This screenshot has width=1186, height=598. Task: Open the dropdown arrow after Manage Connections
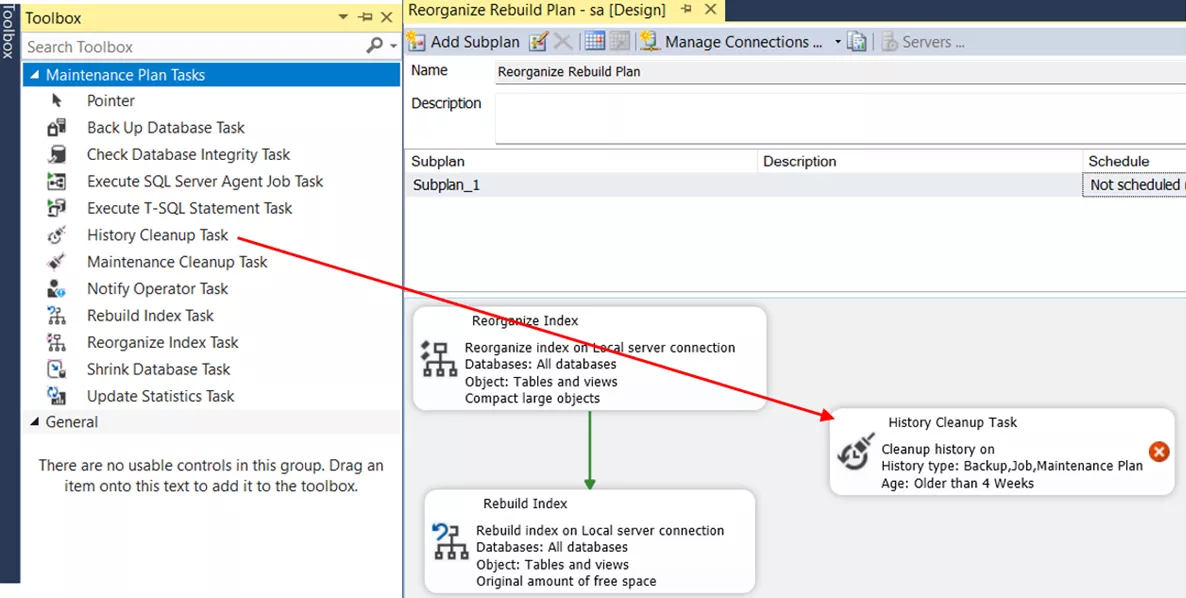click(x=837, y=42)
